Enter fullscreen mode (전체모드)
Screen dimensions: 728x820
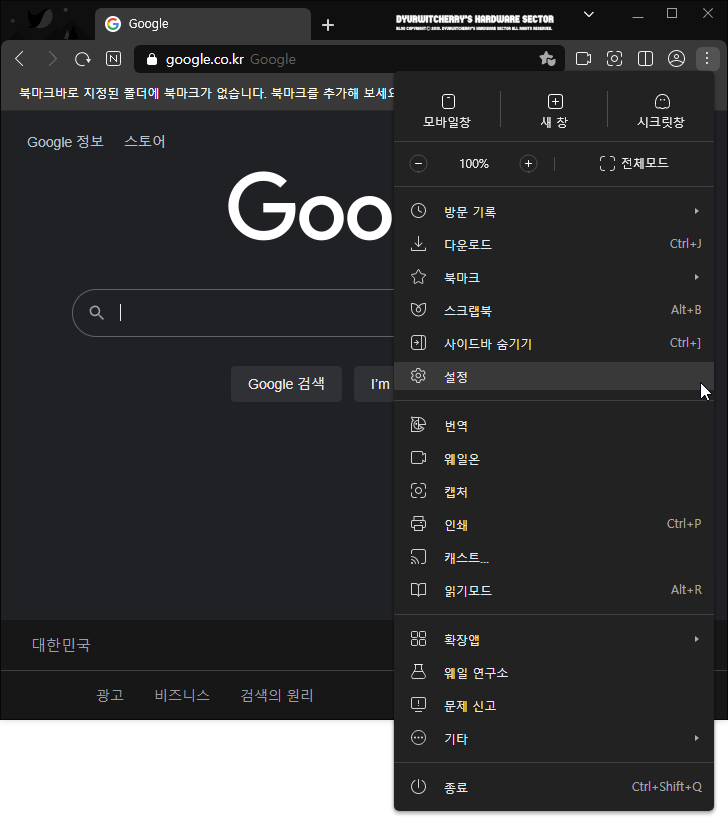click(x=634, y=164)
